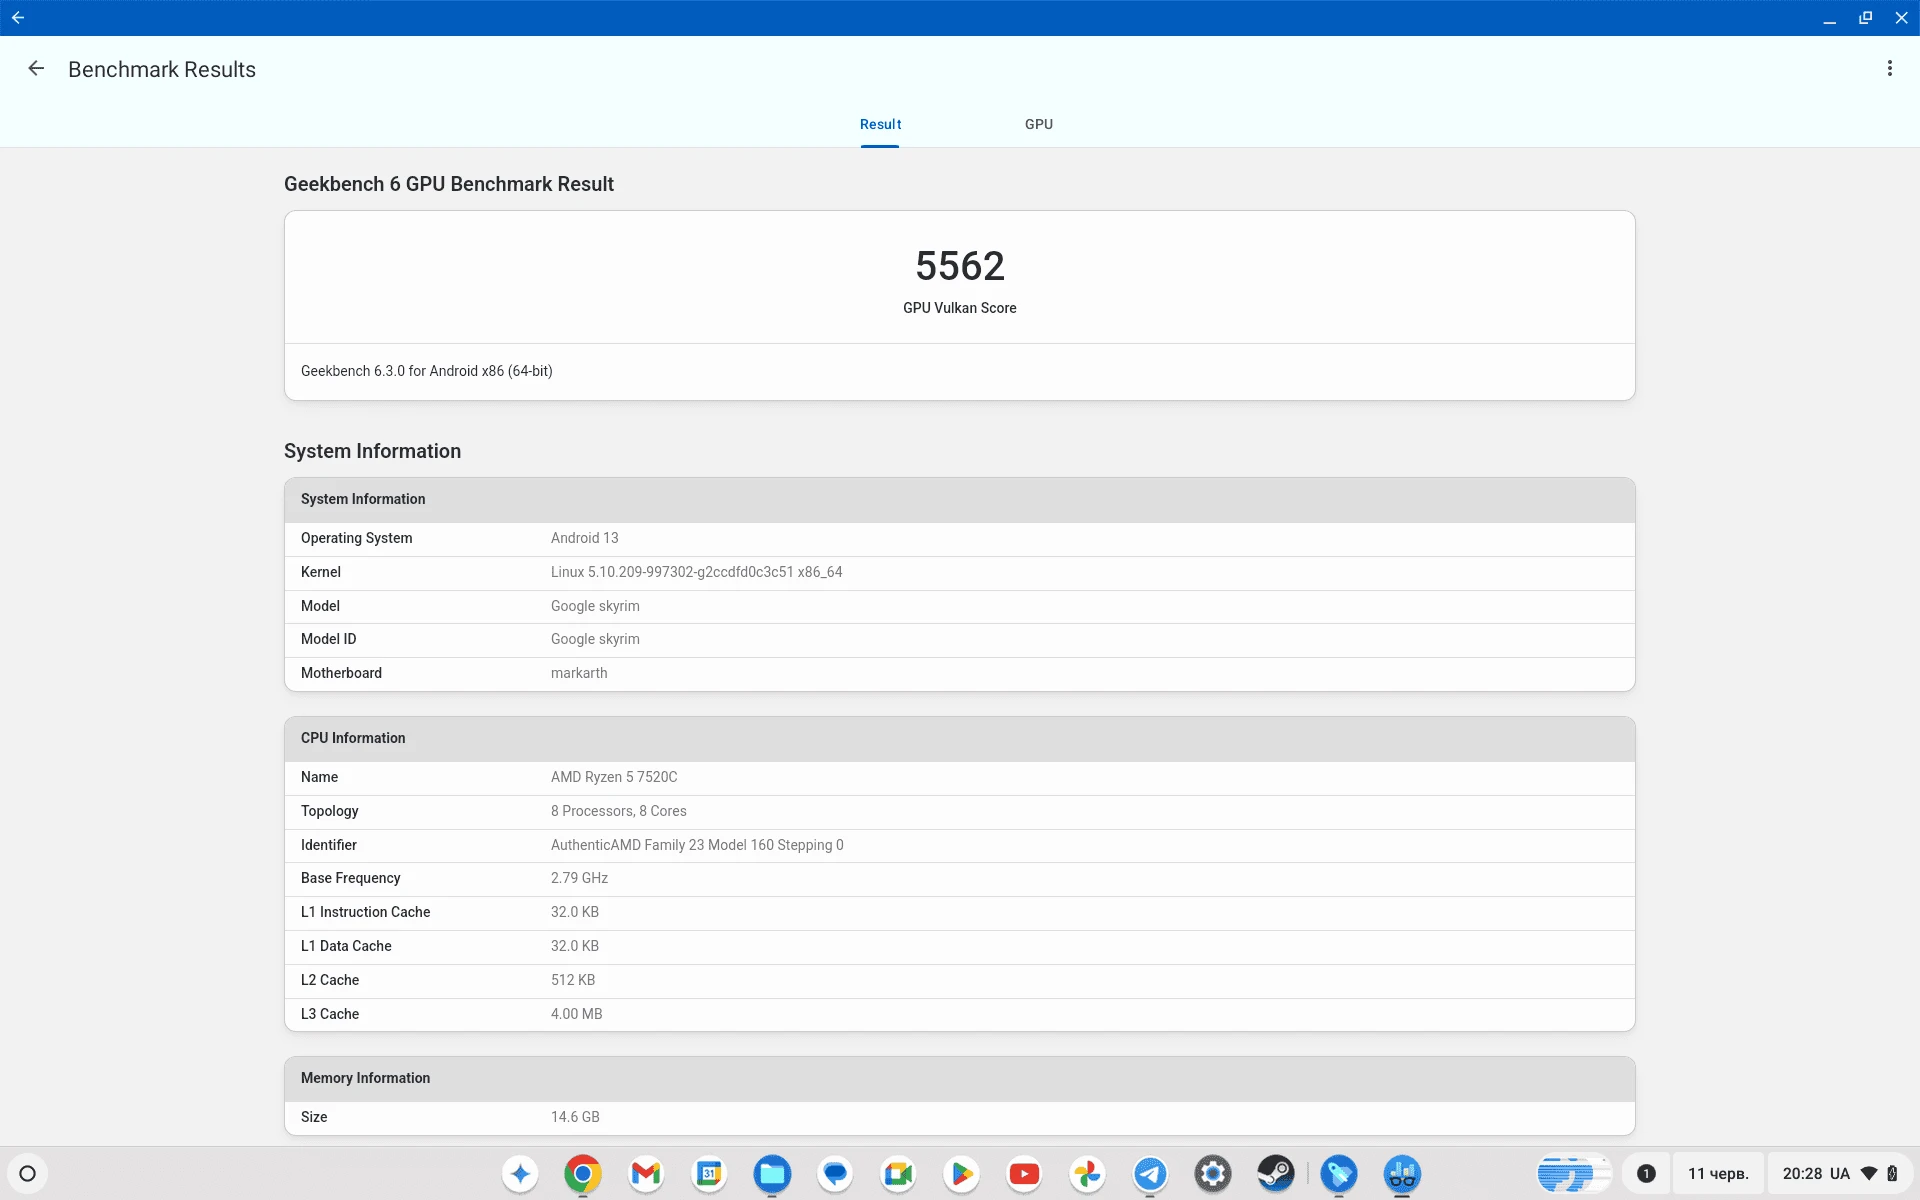Launch Chrome from the shelf
The height and width of the screenshot is (1200, 1920).
(x=583, y=1173)
